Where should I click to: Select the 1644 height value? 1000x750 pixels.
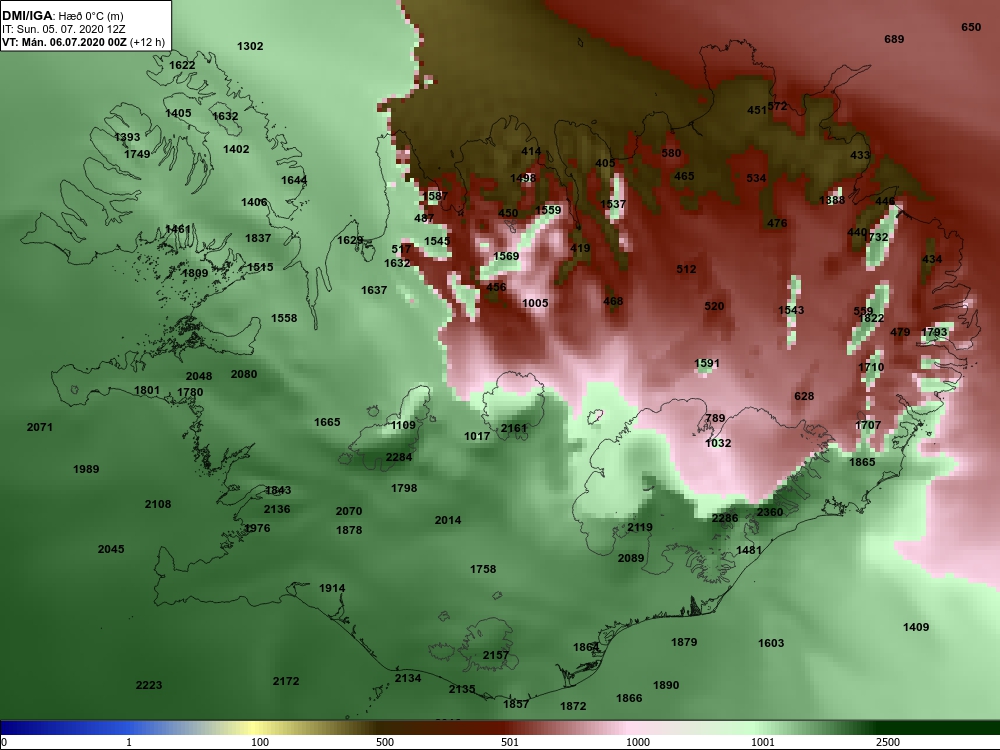[294, 180]
